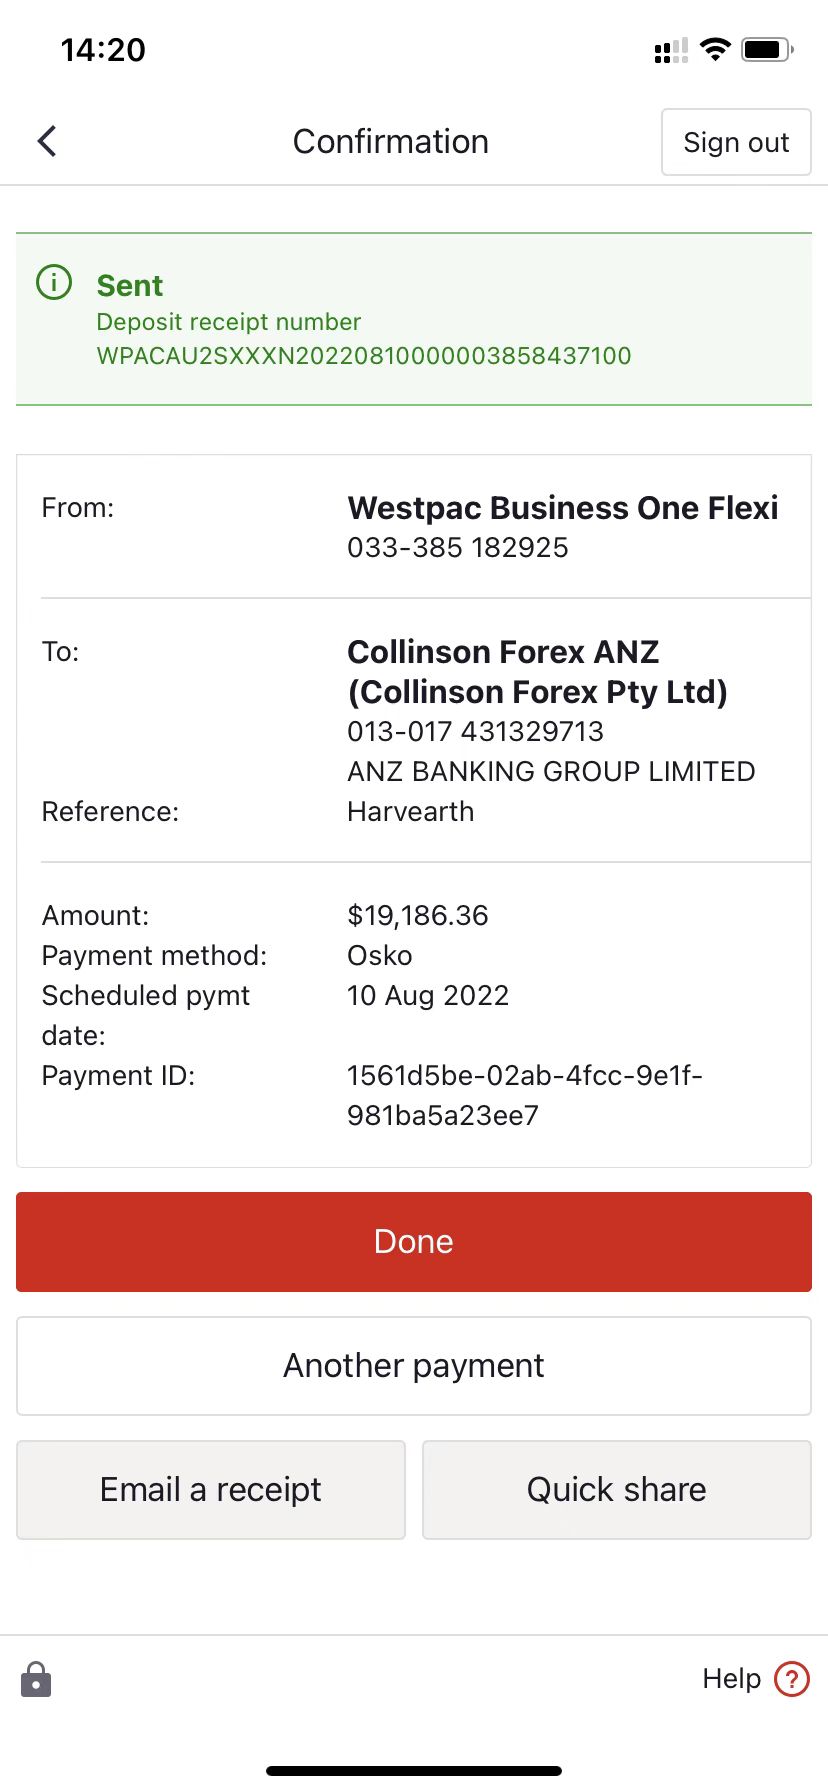Open Help question mark icon
The image size is (828, 1792).
pos(792,1679)
